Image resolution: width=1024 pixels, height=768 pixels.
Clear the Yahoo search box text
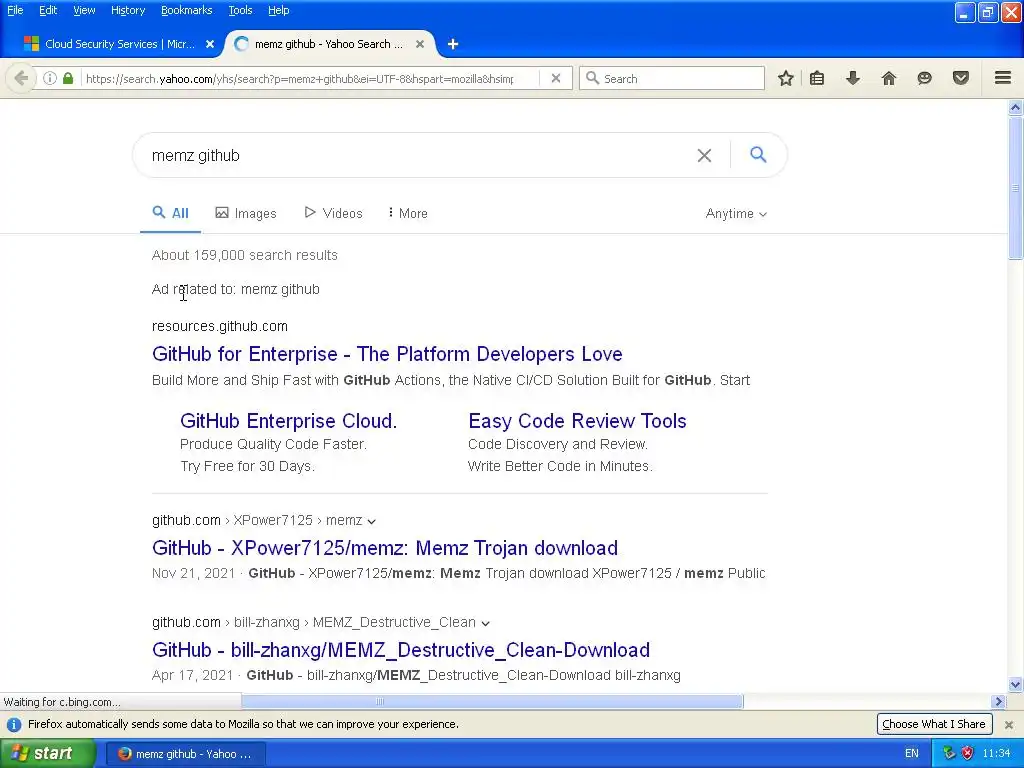click(x=704, y=155)
